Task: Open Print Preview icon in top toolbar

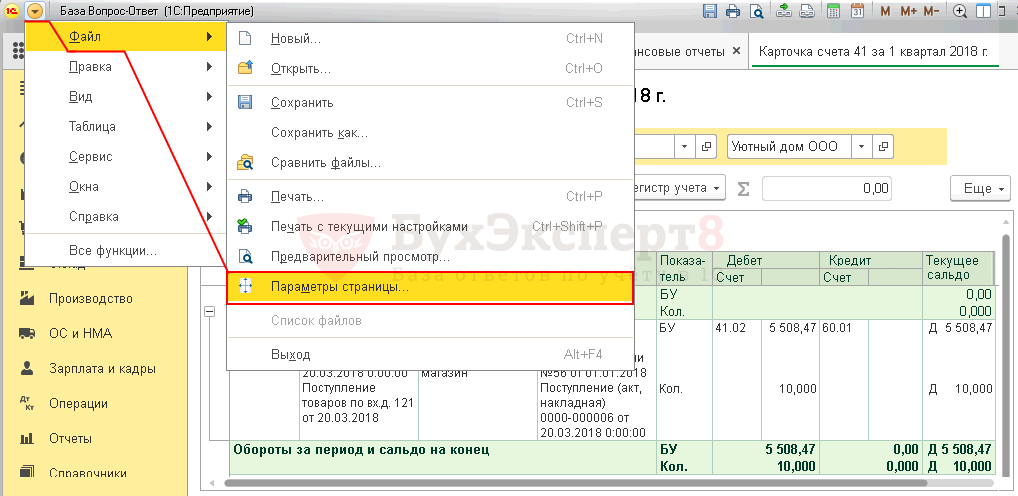Action: (756, 10)
